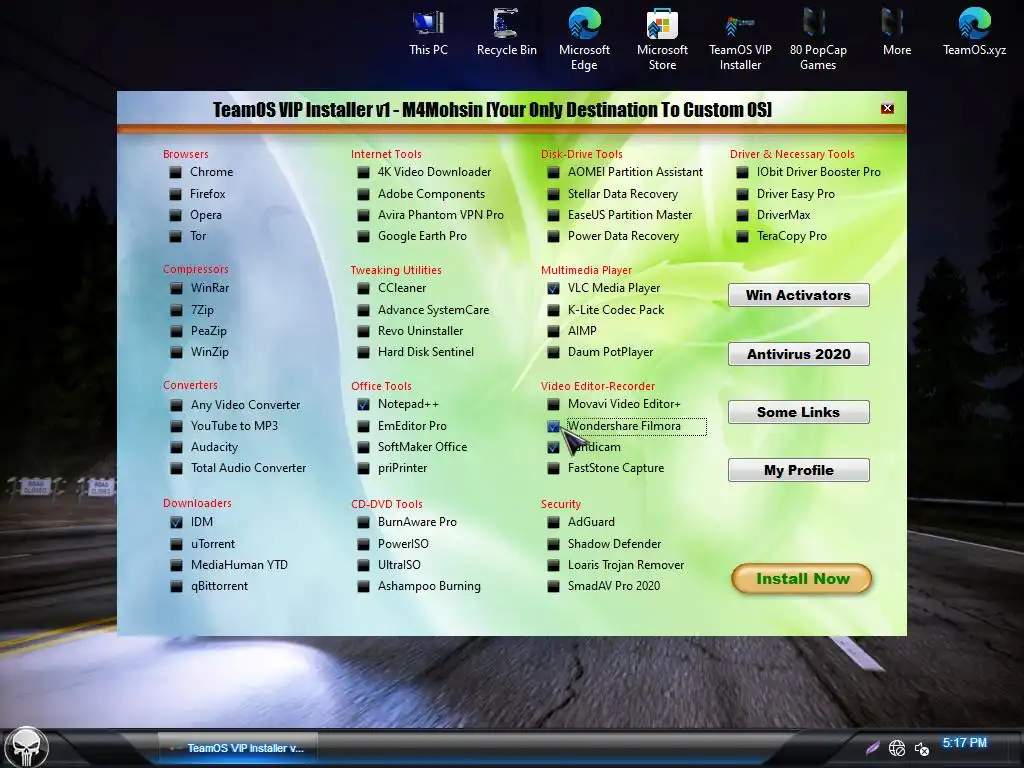This screenshot has height=768, width=1024.
Task: Uncheck the IDM downloader checkbox
Action: click(176, 522)
